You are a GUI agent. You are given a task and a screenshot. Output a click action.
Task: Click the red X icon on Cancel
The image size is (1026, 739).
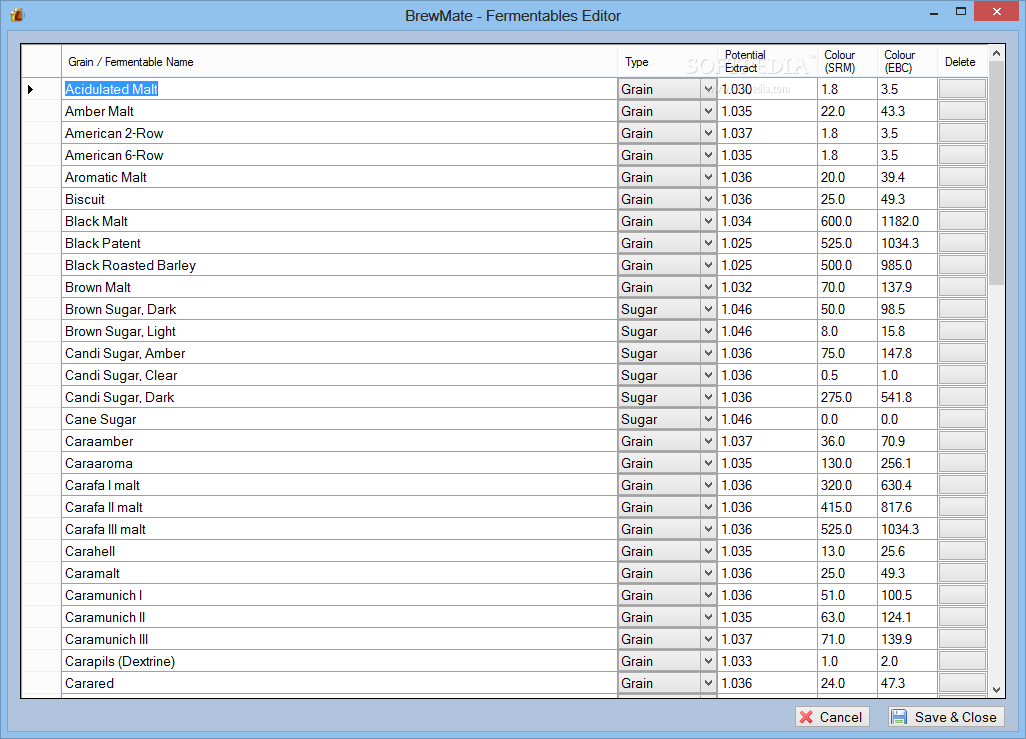click(806, 717)
